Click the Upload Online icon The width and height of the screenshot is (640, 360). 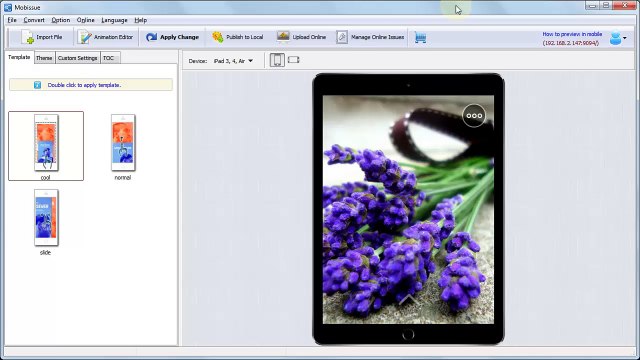(283, 37)
